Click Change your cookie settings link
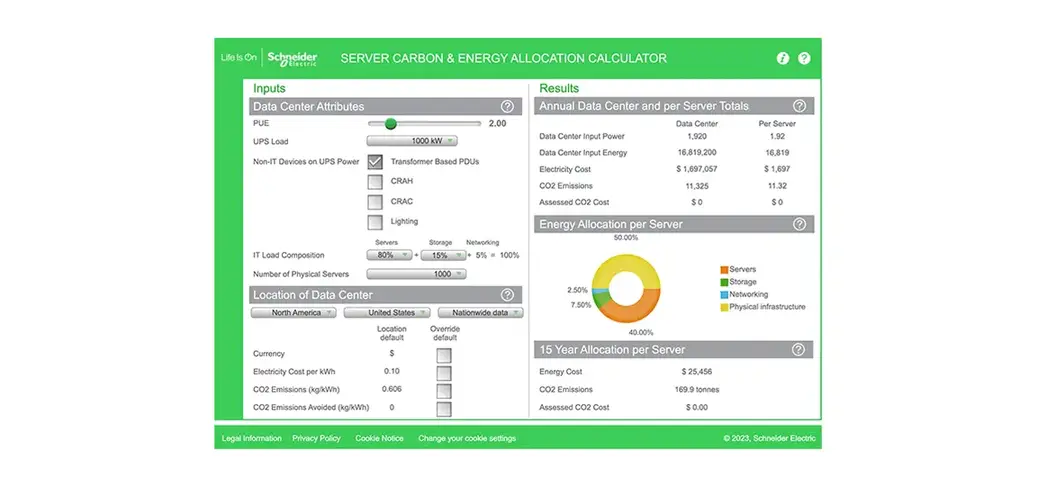Image resolution: width=1038 pixels, height=486 pixels. point(467,438)
